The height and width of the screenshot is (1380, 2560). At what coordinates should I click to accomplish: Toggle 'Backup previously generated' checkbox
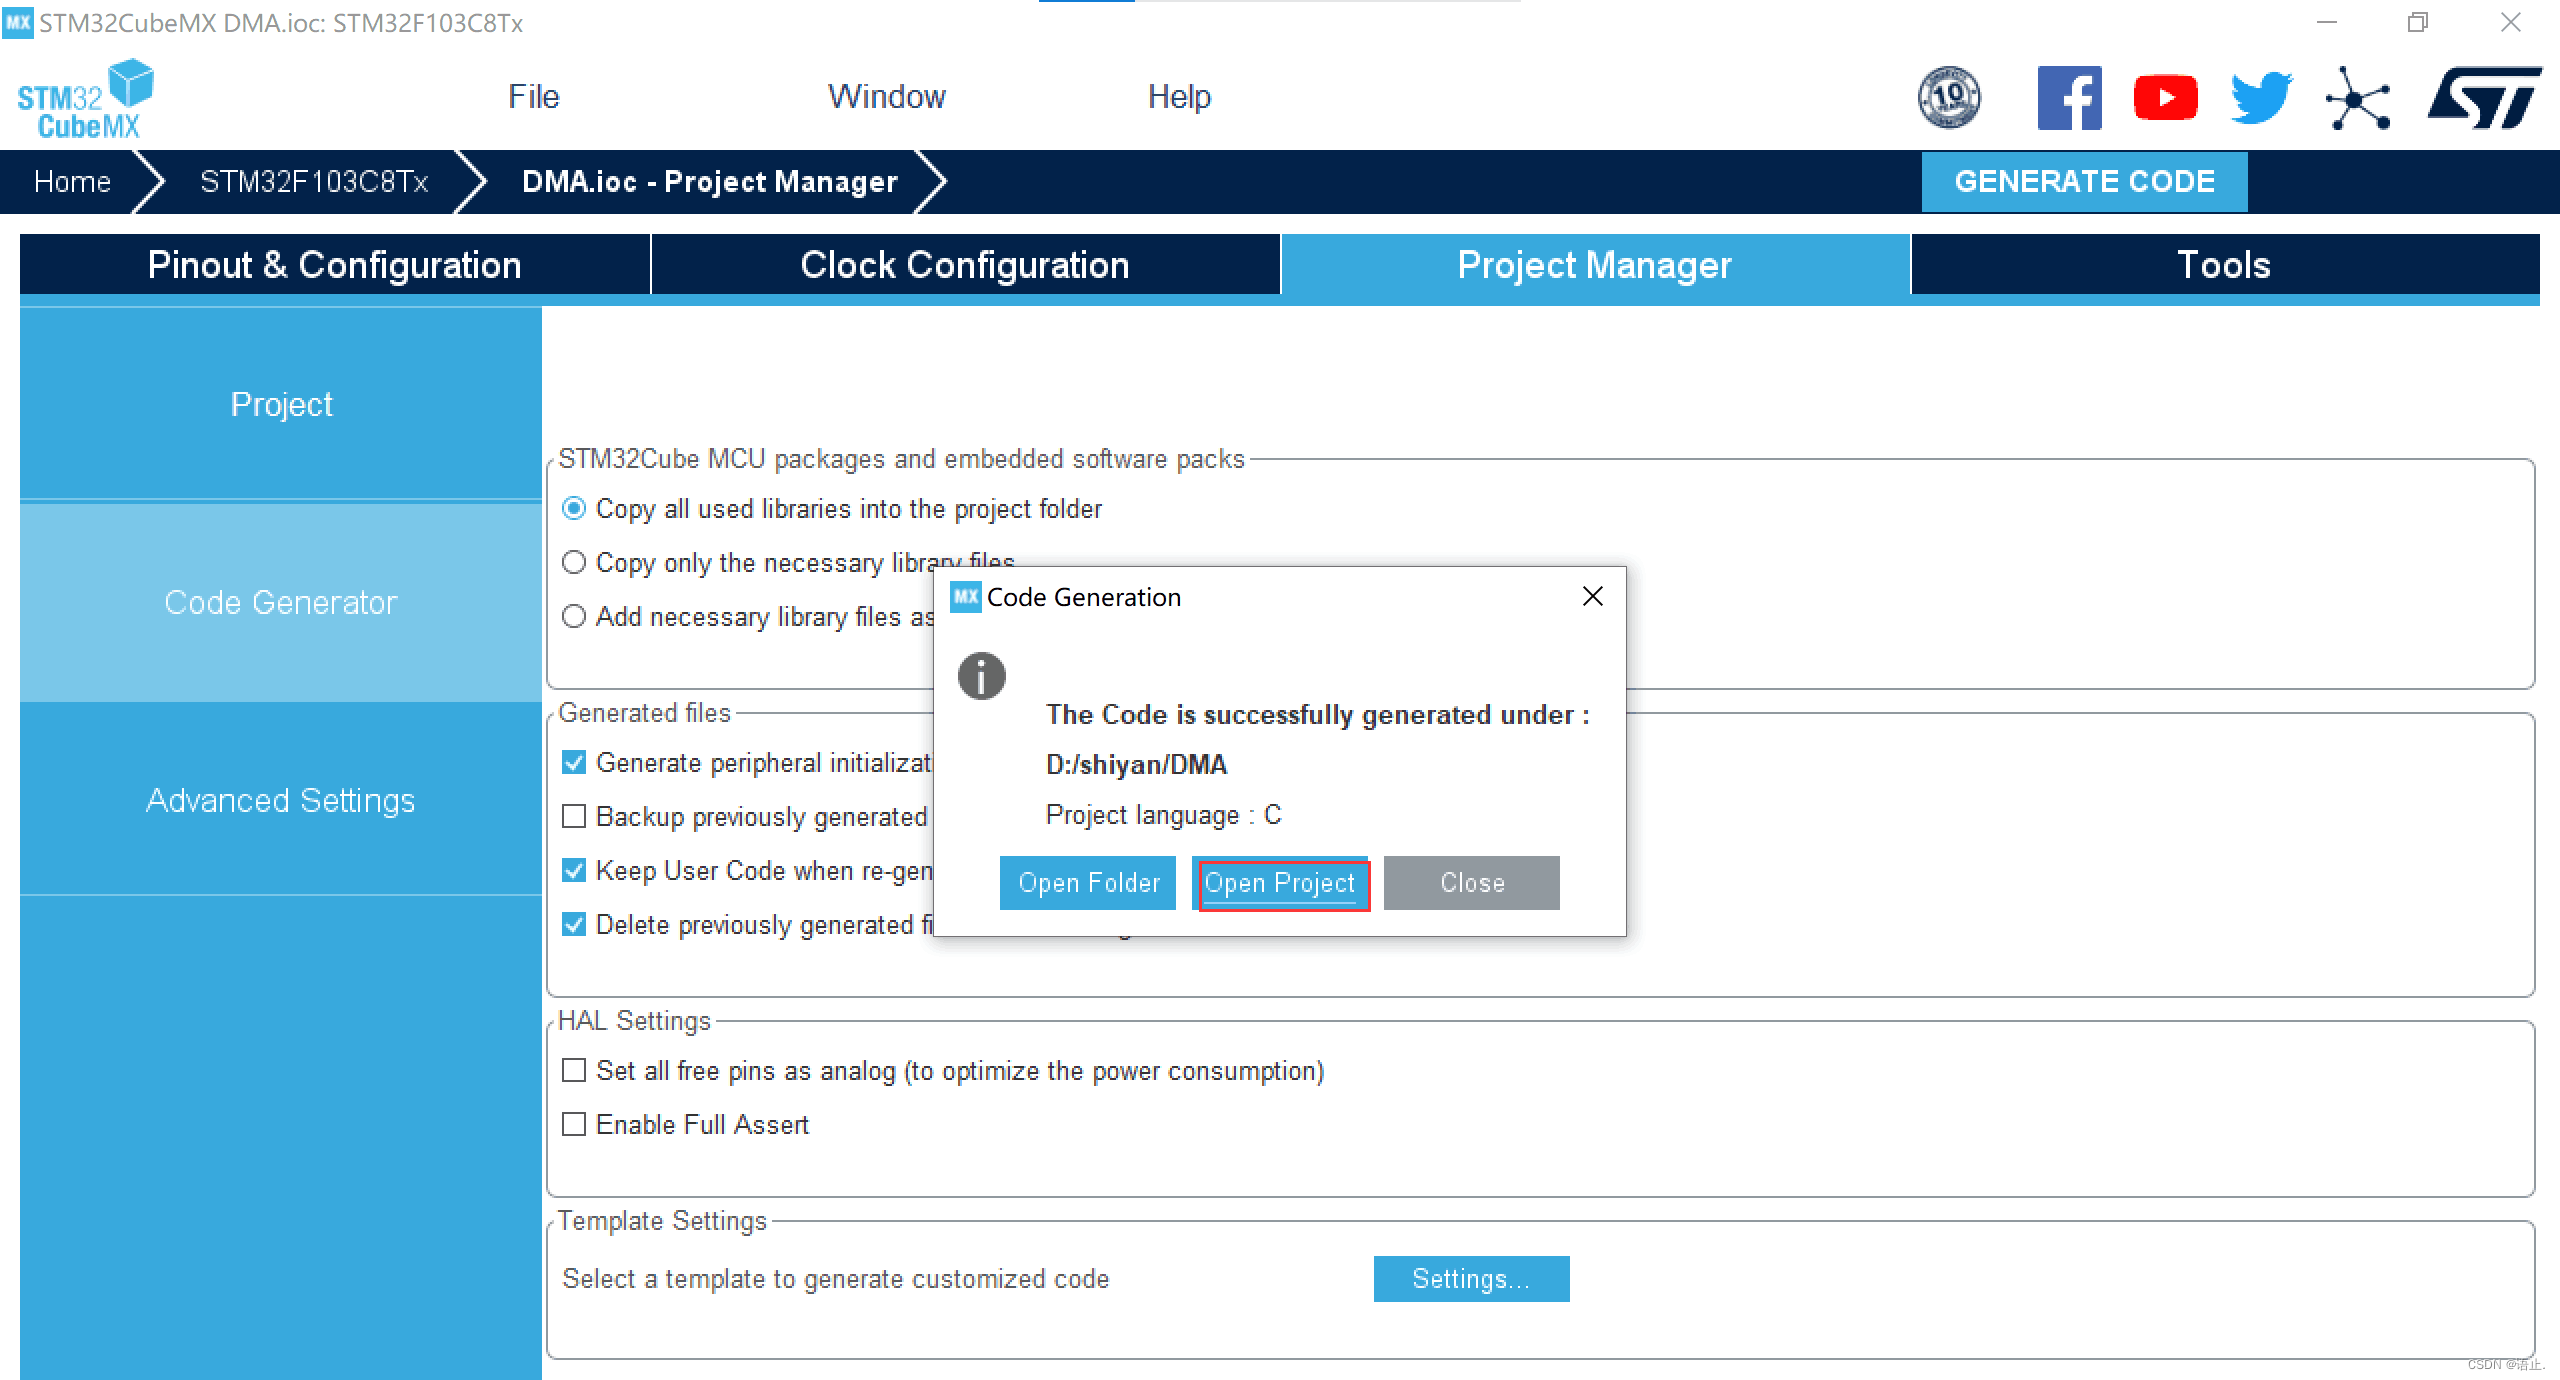(x=574, y=817)
